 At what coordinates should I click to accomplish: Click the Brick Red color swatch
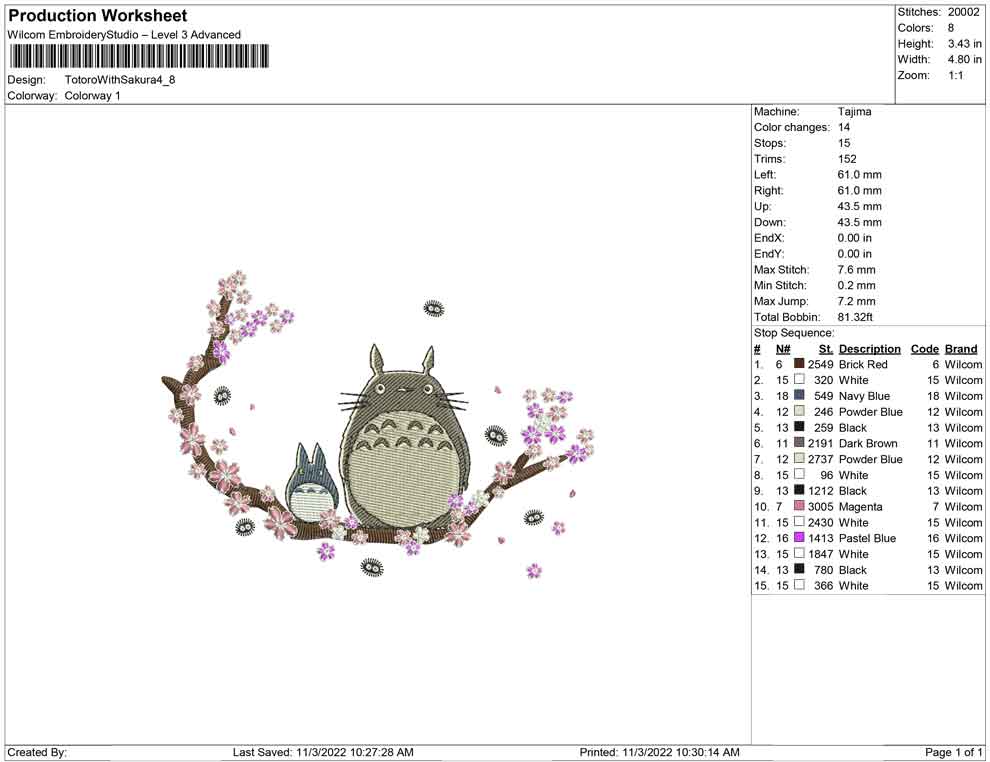click(x=799, y=364)
